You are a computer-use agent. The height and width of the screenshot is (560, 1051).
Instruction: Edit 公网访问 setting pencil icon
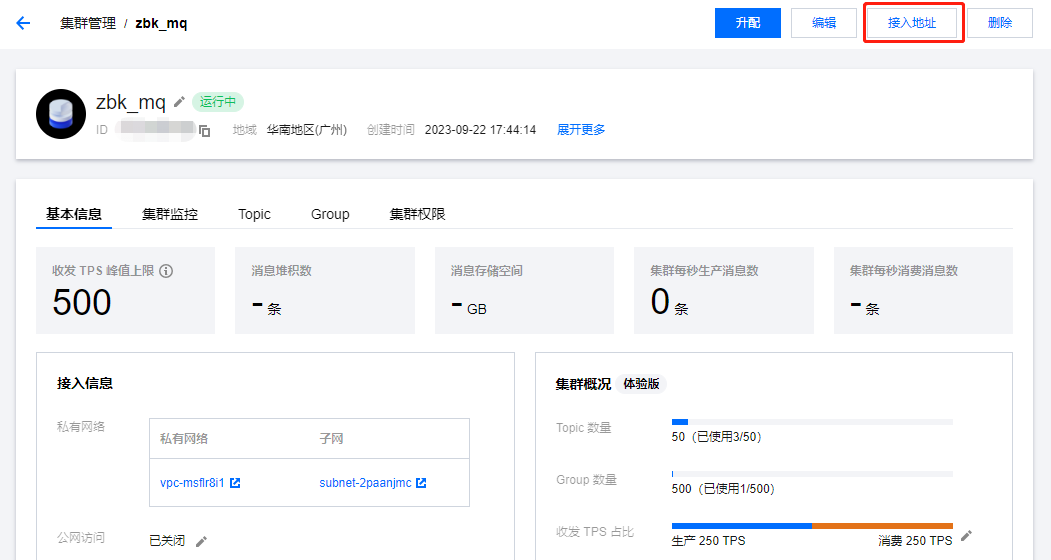(201, 541)
